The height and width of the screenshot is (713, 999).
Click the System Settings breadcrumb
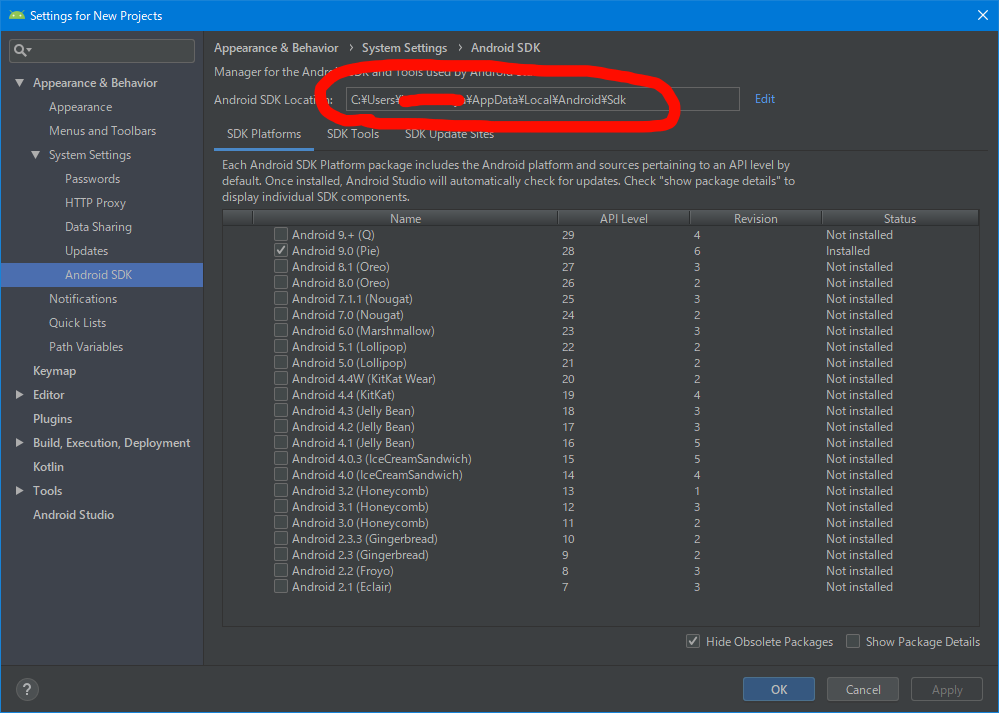click(x=405, y=48)
